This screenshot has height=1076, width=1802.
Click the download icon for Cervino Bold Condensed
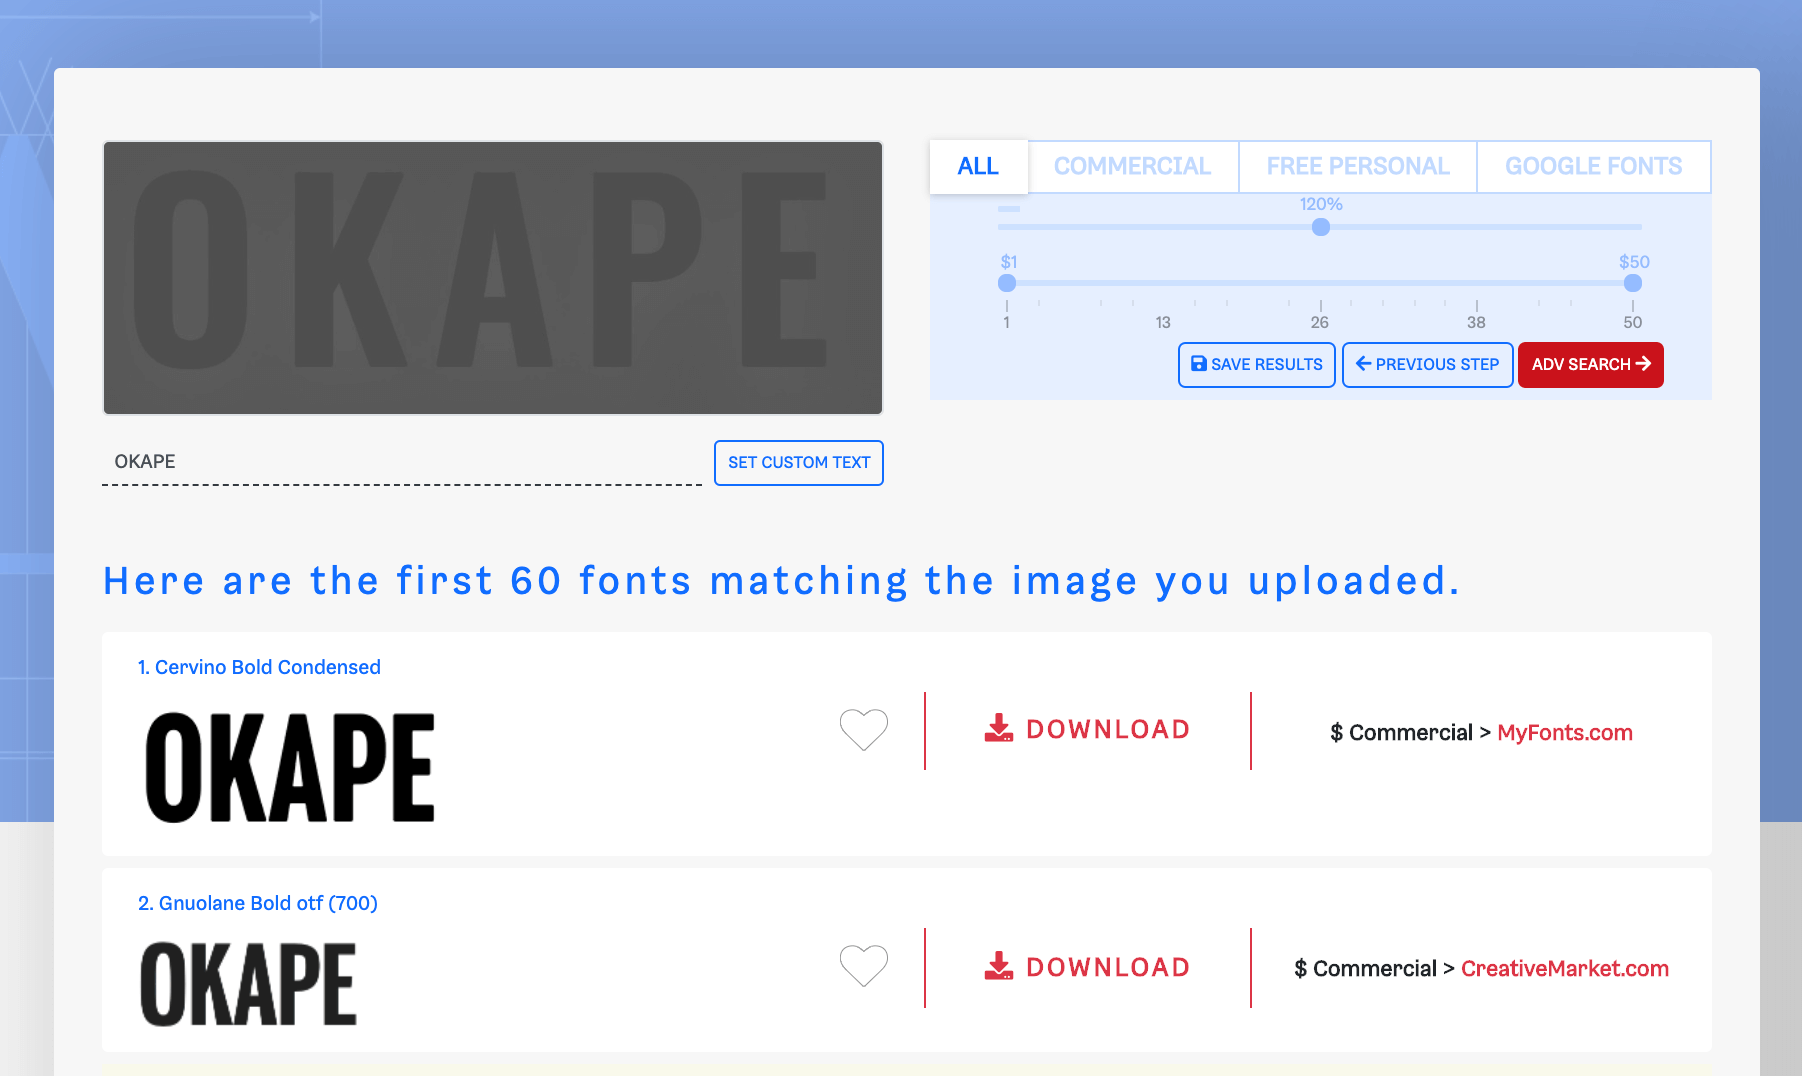[x=997, y=729]
